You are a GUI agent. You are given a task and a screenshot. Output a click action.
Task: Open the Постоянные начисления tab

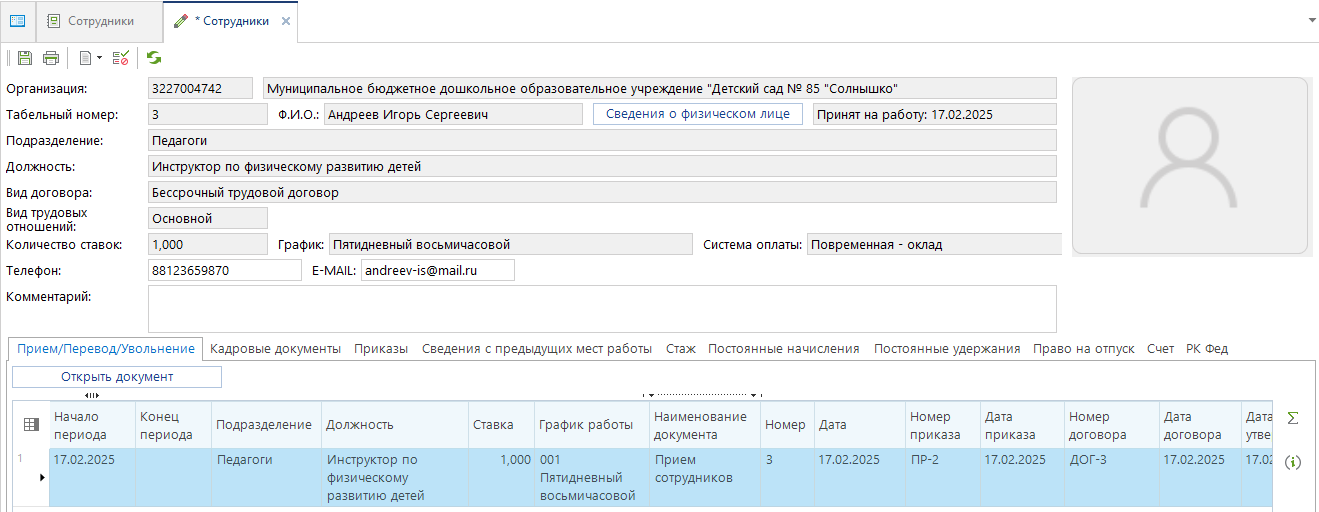[783, 349]
